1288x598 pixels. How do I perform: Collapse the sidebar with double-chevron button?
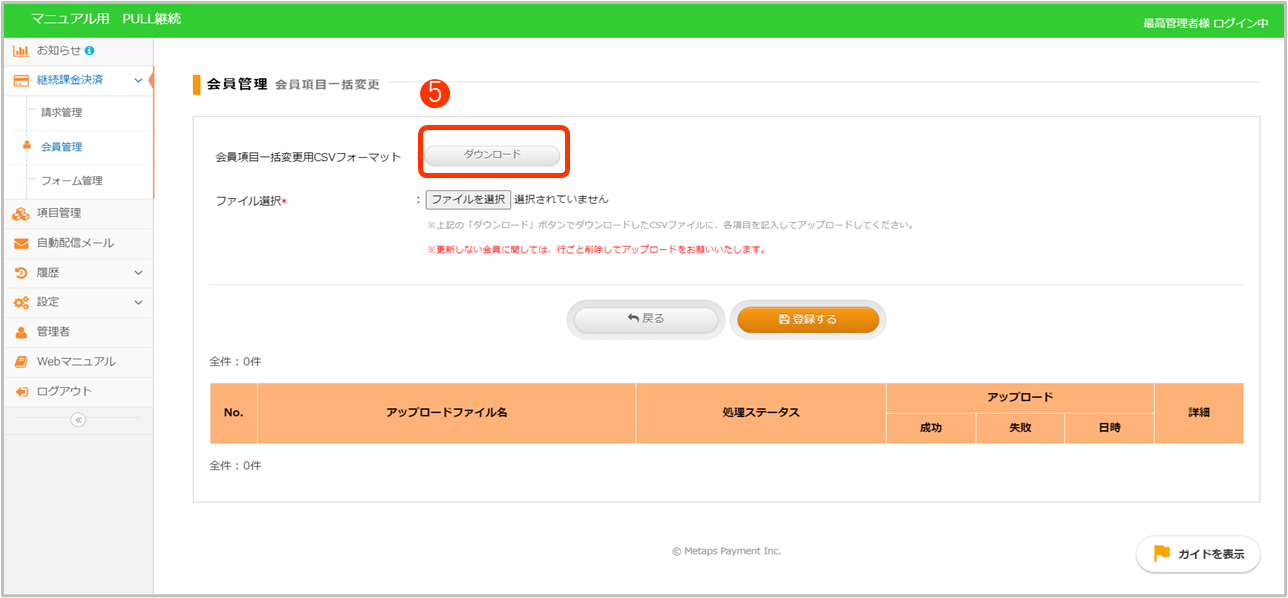pos(78,420)
